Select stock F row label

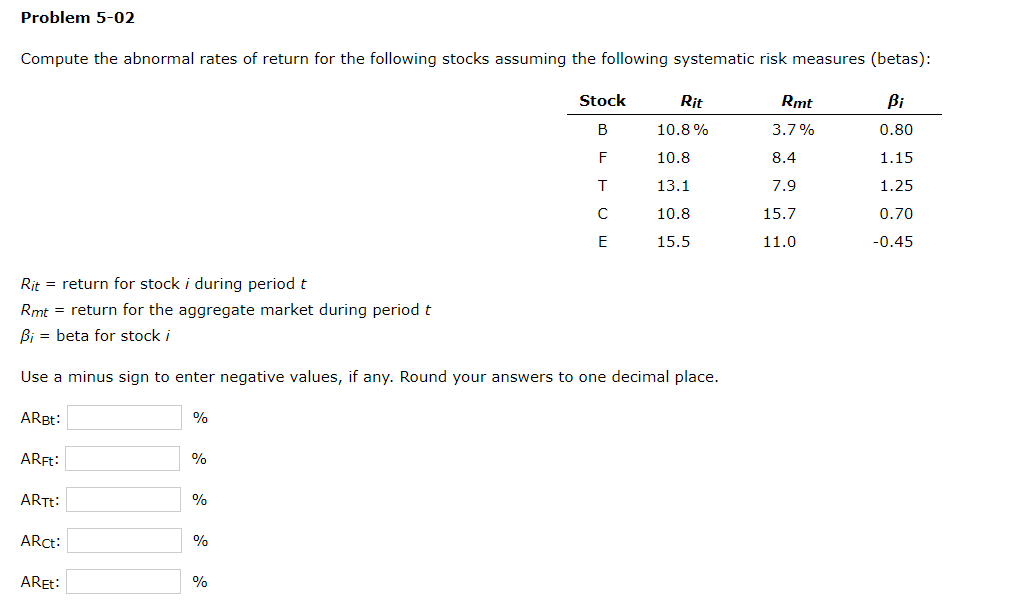[x=602, y=157]
